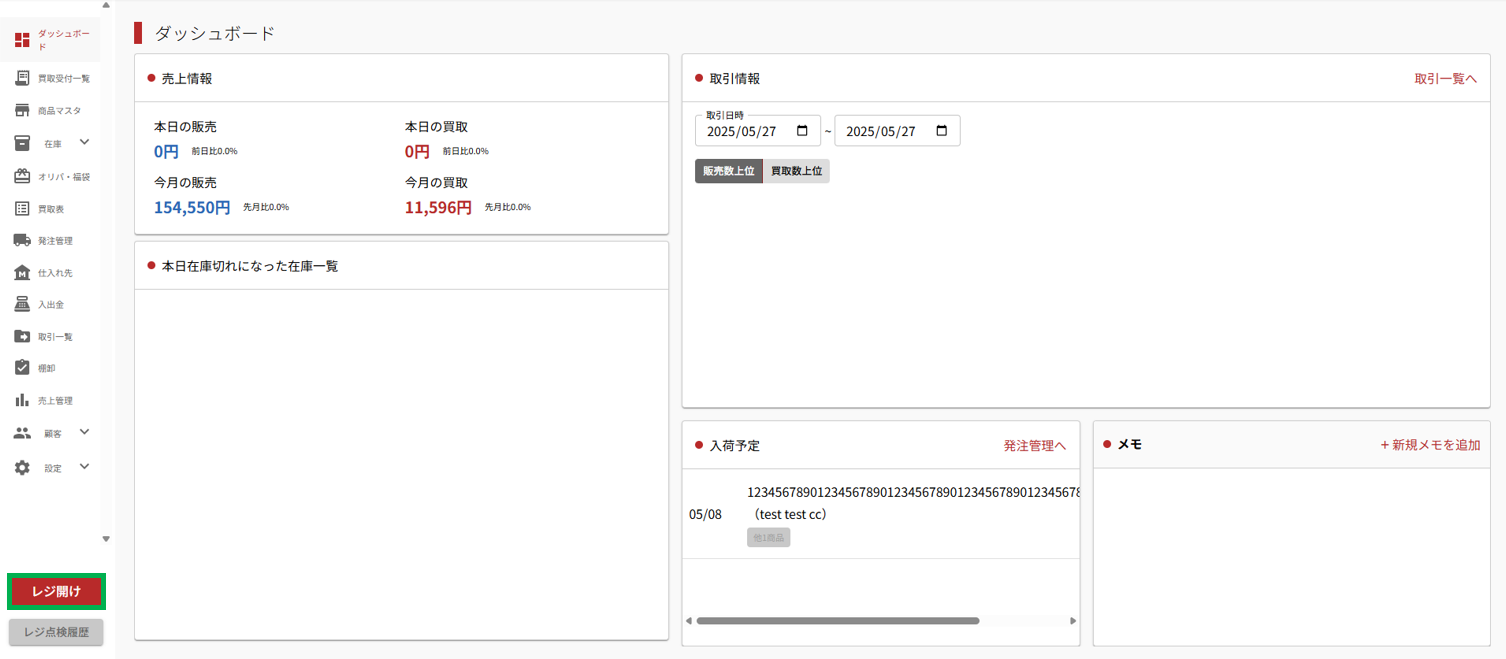
Task: Click the 商品マスタ storefront icon
Action: click(x=22, y=111)
